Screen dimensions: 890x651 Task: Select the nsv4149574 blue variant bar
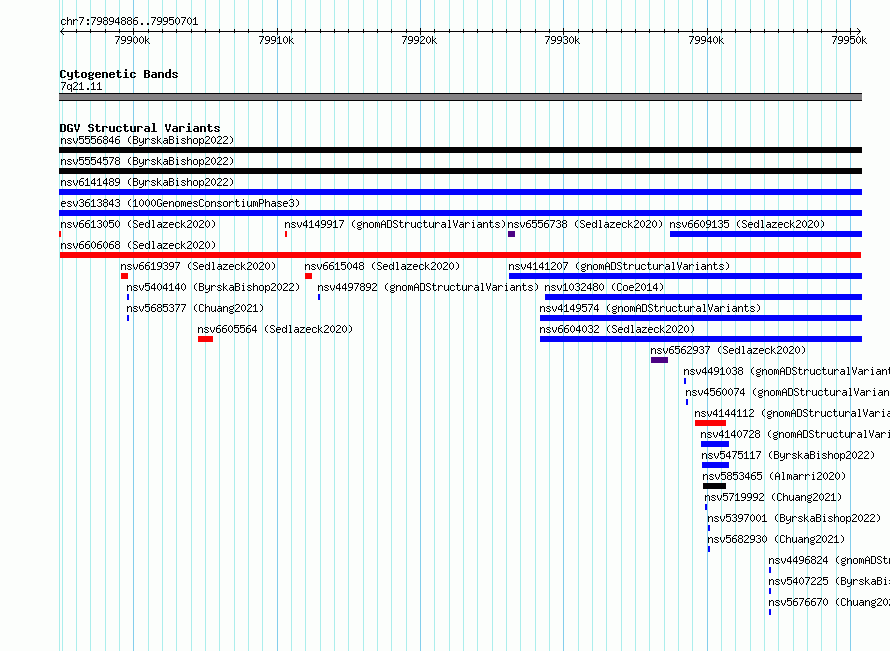701,318
